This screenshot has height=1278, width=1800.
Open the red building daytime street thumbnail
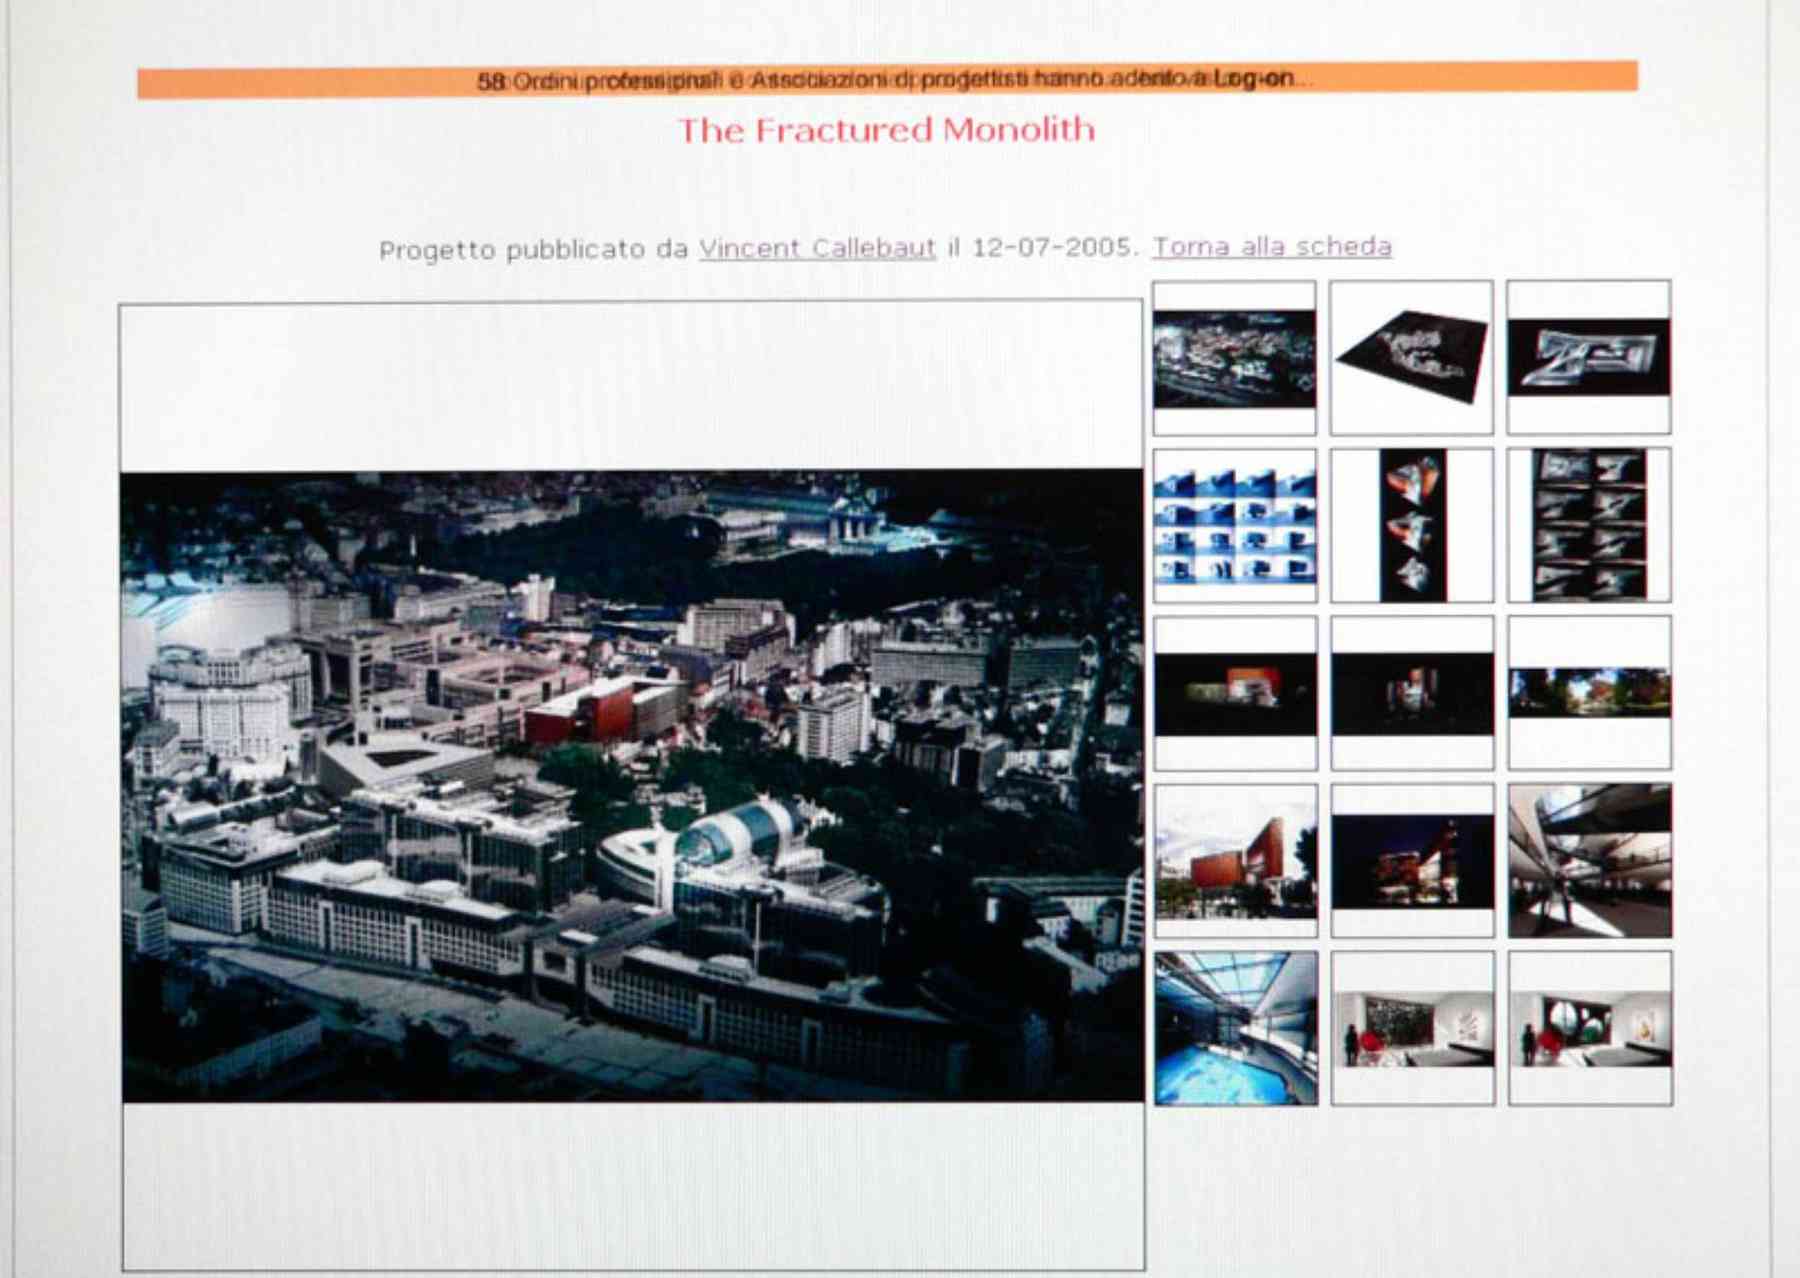click(1235, 865)
